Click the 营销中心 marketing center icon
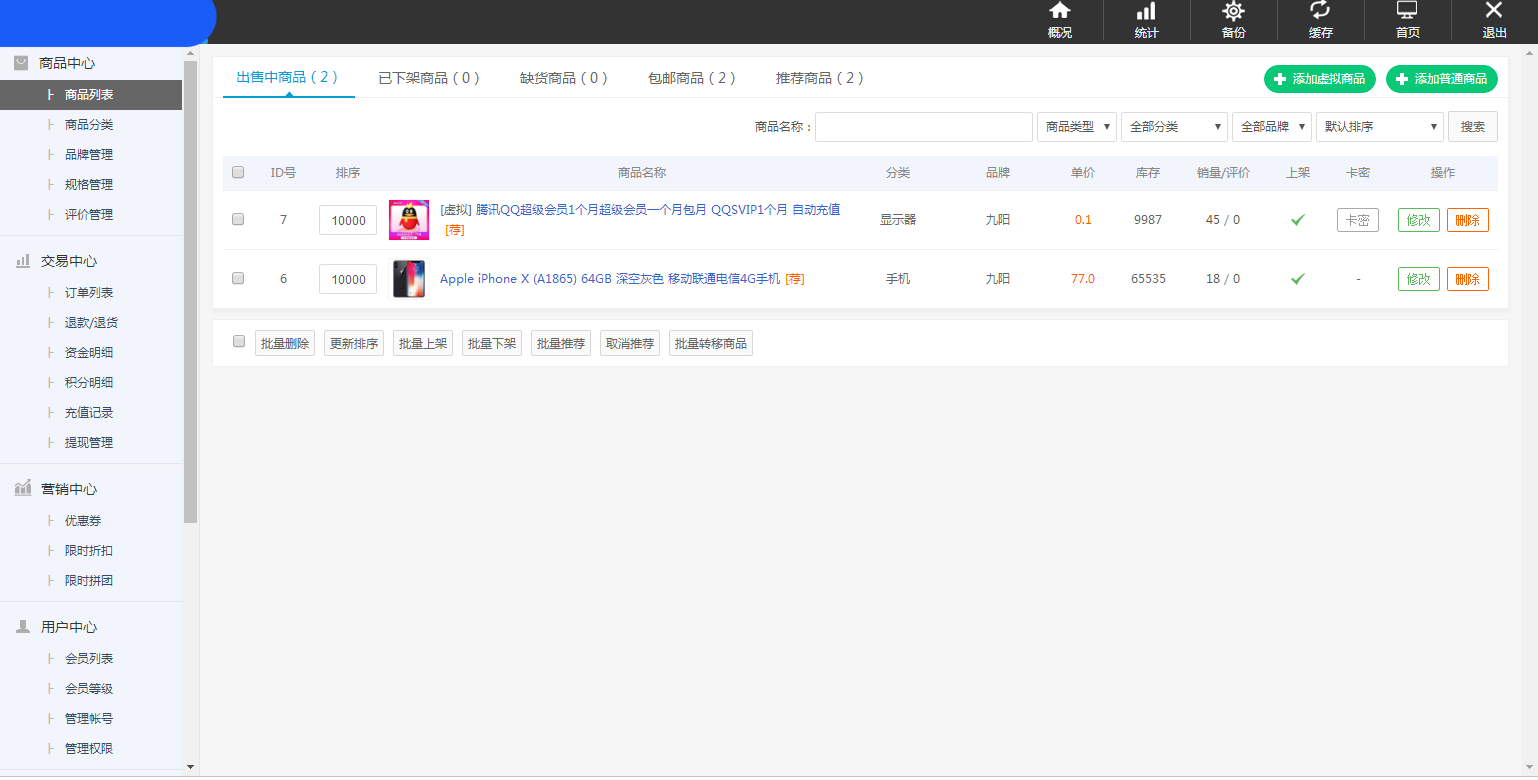1538x780 pixels. 22,488
